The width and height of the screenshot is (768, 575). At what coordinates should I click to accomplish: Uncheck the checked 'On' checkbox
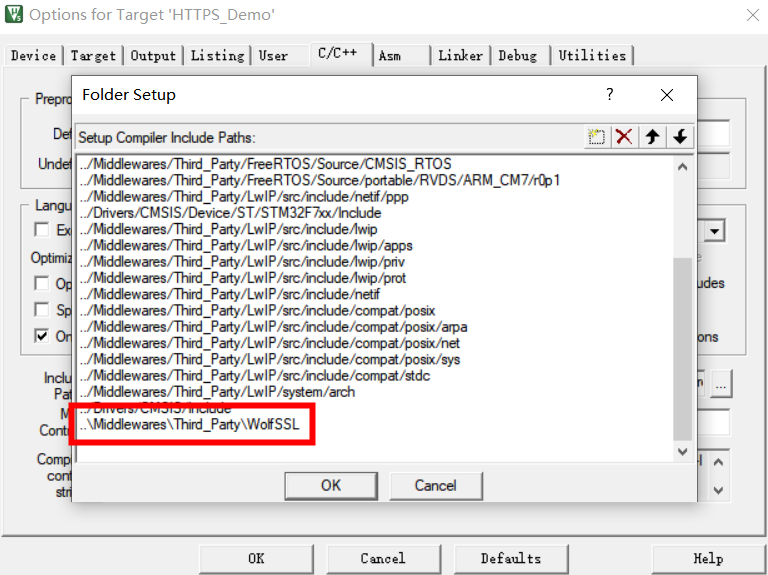point(42,336)
